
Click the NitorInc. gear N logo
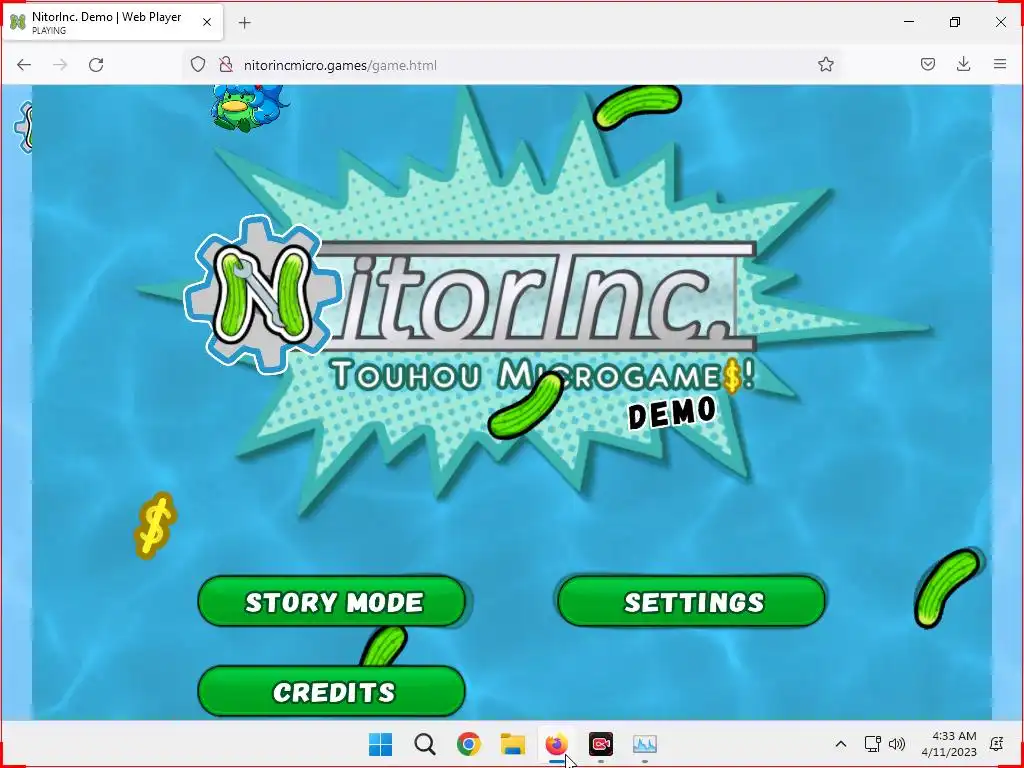(x=263, y=294)
